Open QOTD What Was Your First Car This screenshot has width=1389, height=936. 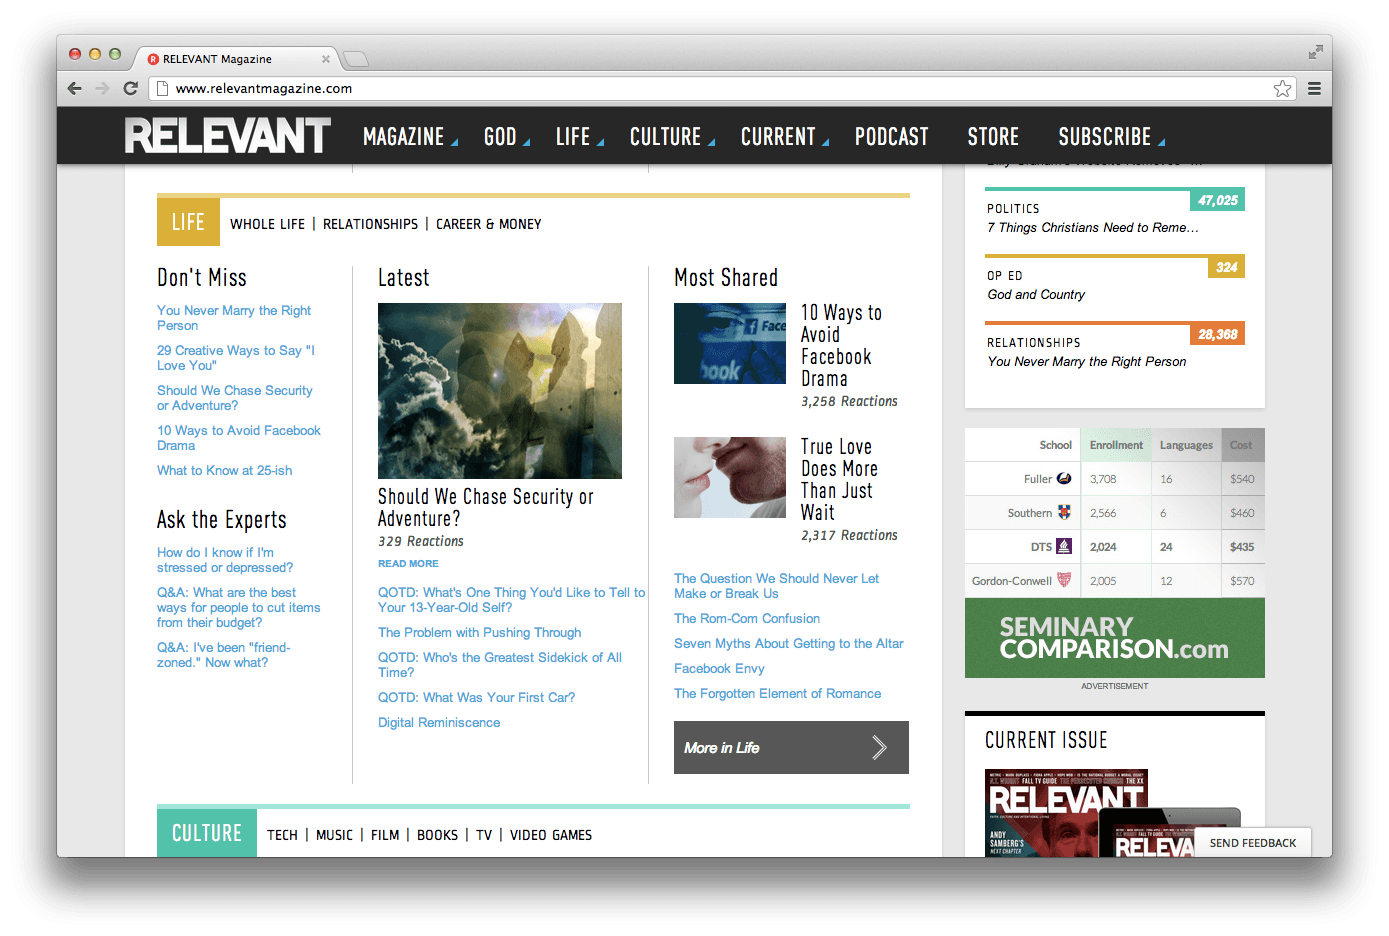(476, 697)
